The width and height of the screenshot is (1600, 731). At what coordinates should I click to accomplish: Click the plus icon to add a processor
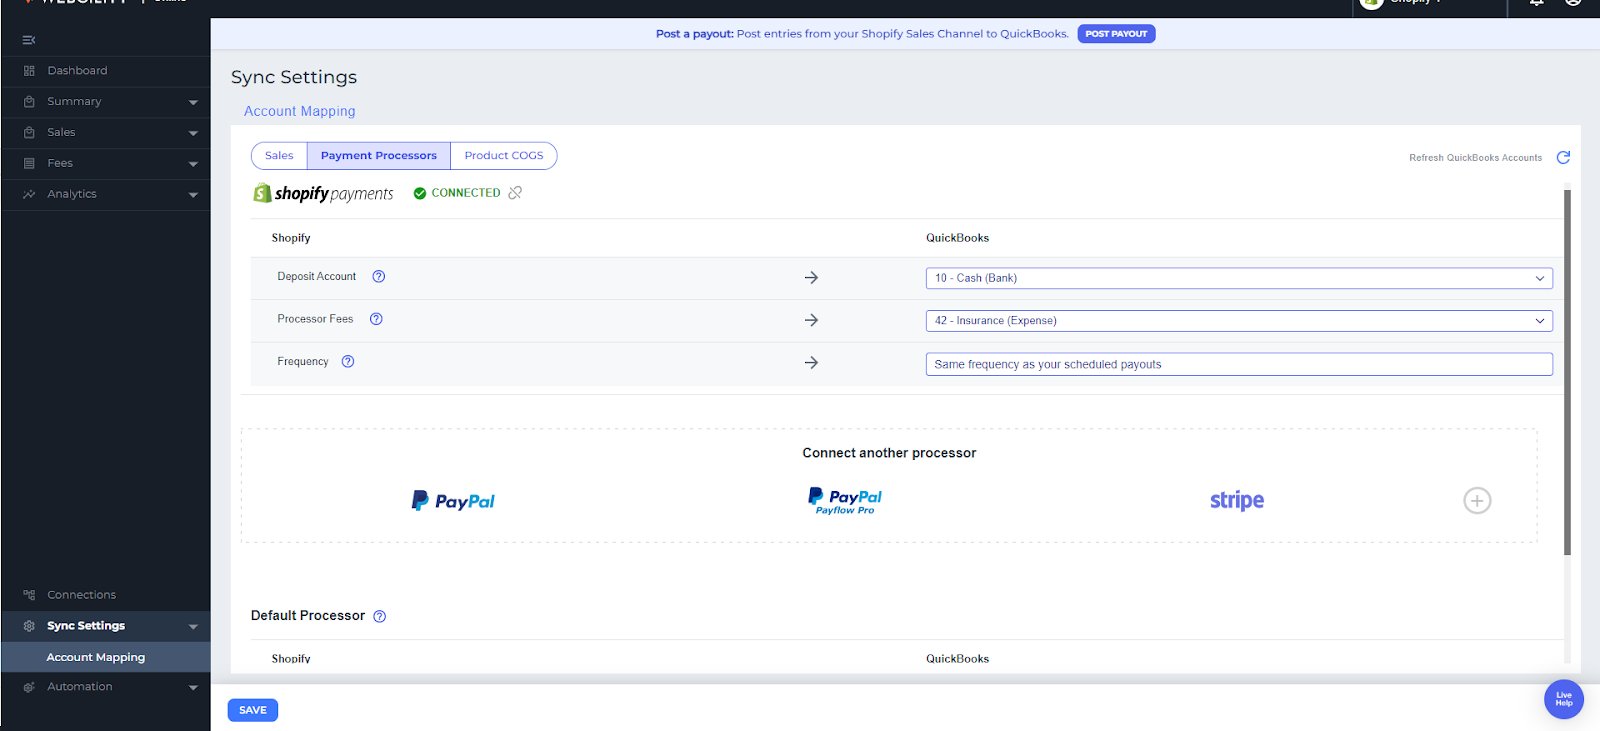[1477, 501]
